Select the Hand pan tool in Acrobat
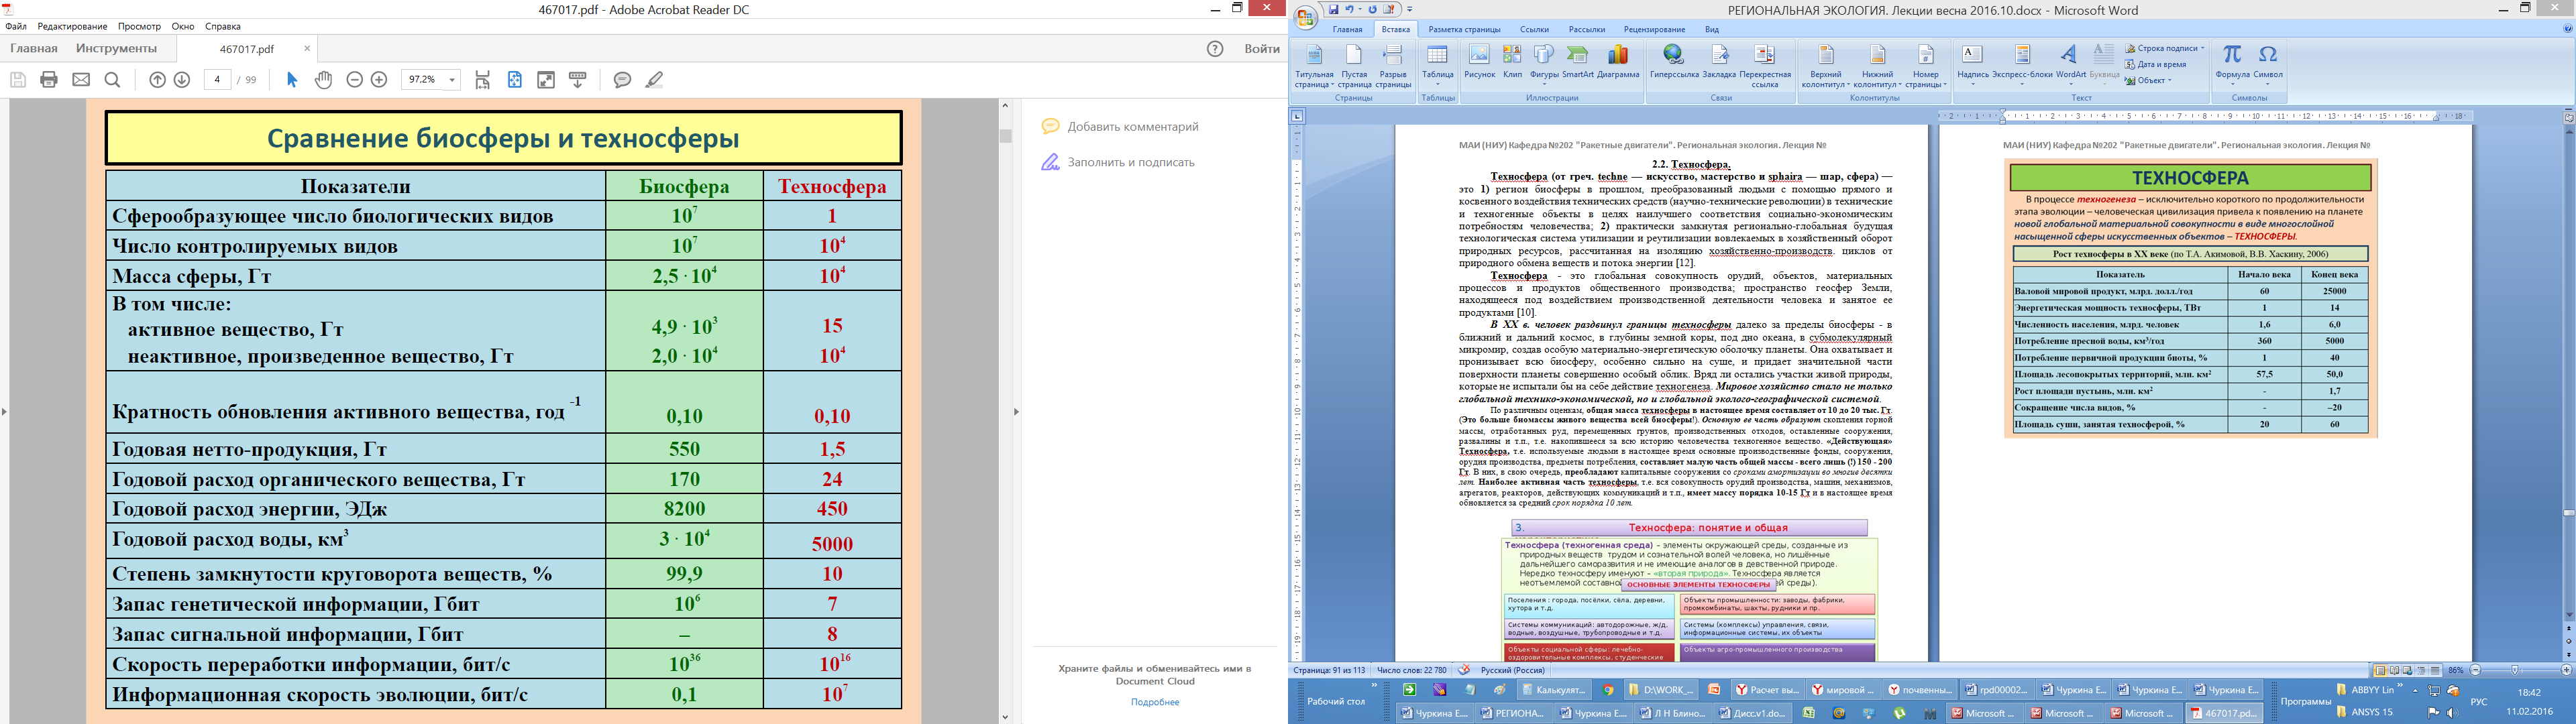The height and width of the screenshot is (724, 2576). tap(323, 80)
